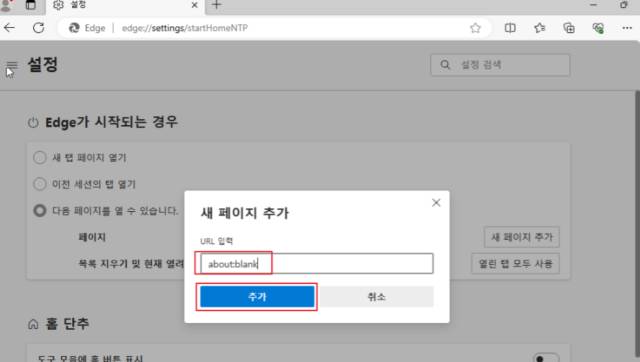Open the settings hamburger menu

(12, 65)
